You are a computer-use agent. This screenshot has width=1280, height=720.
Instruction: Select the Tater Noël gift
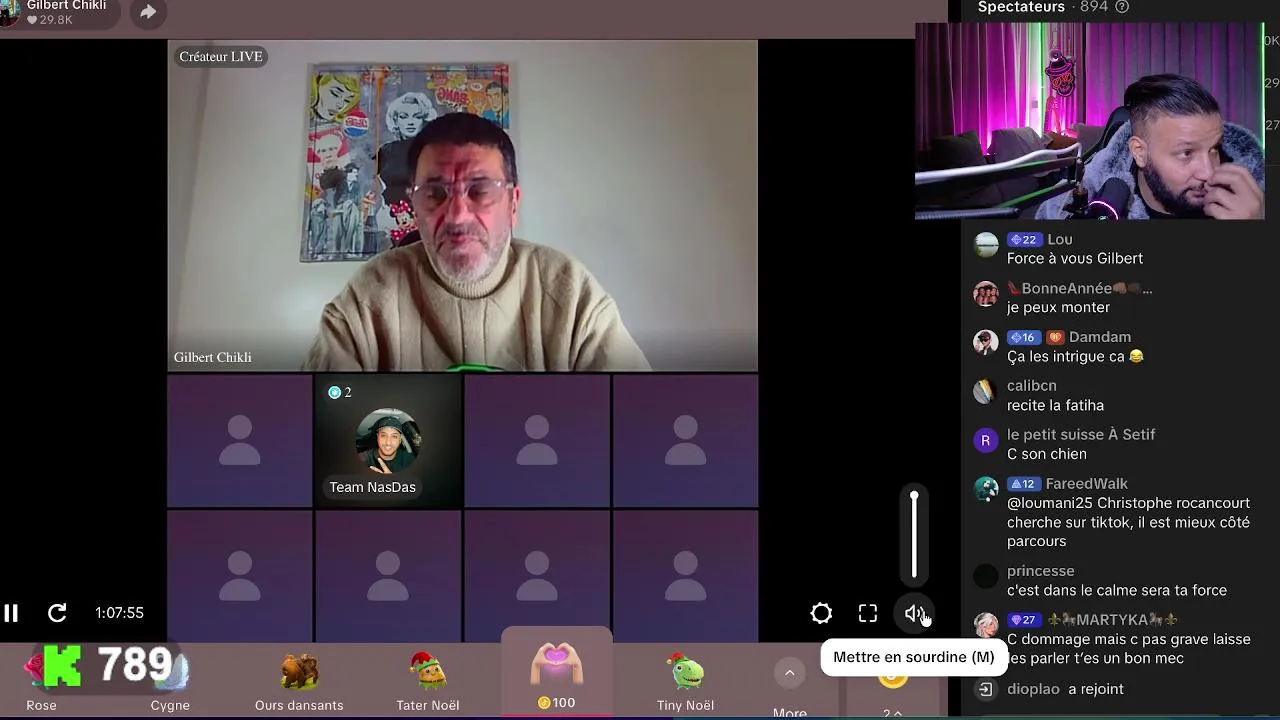click(x=428, y=680)
